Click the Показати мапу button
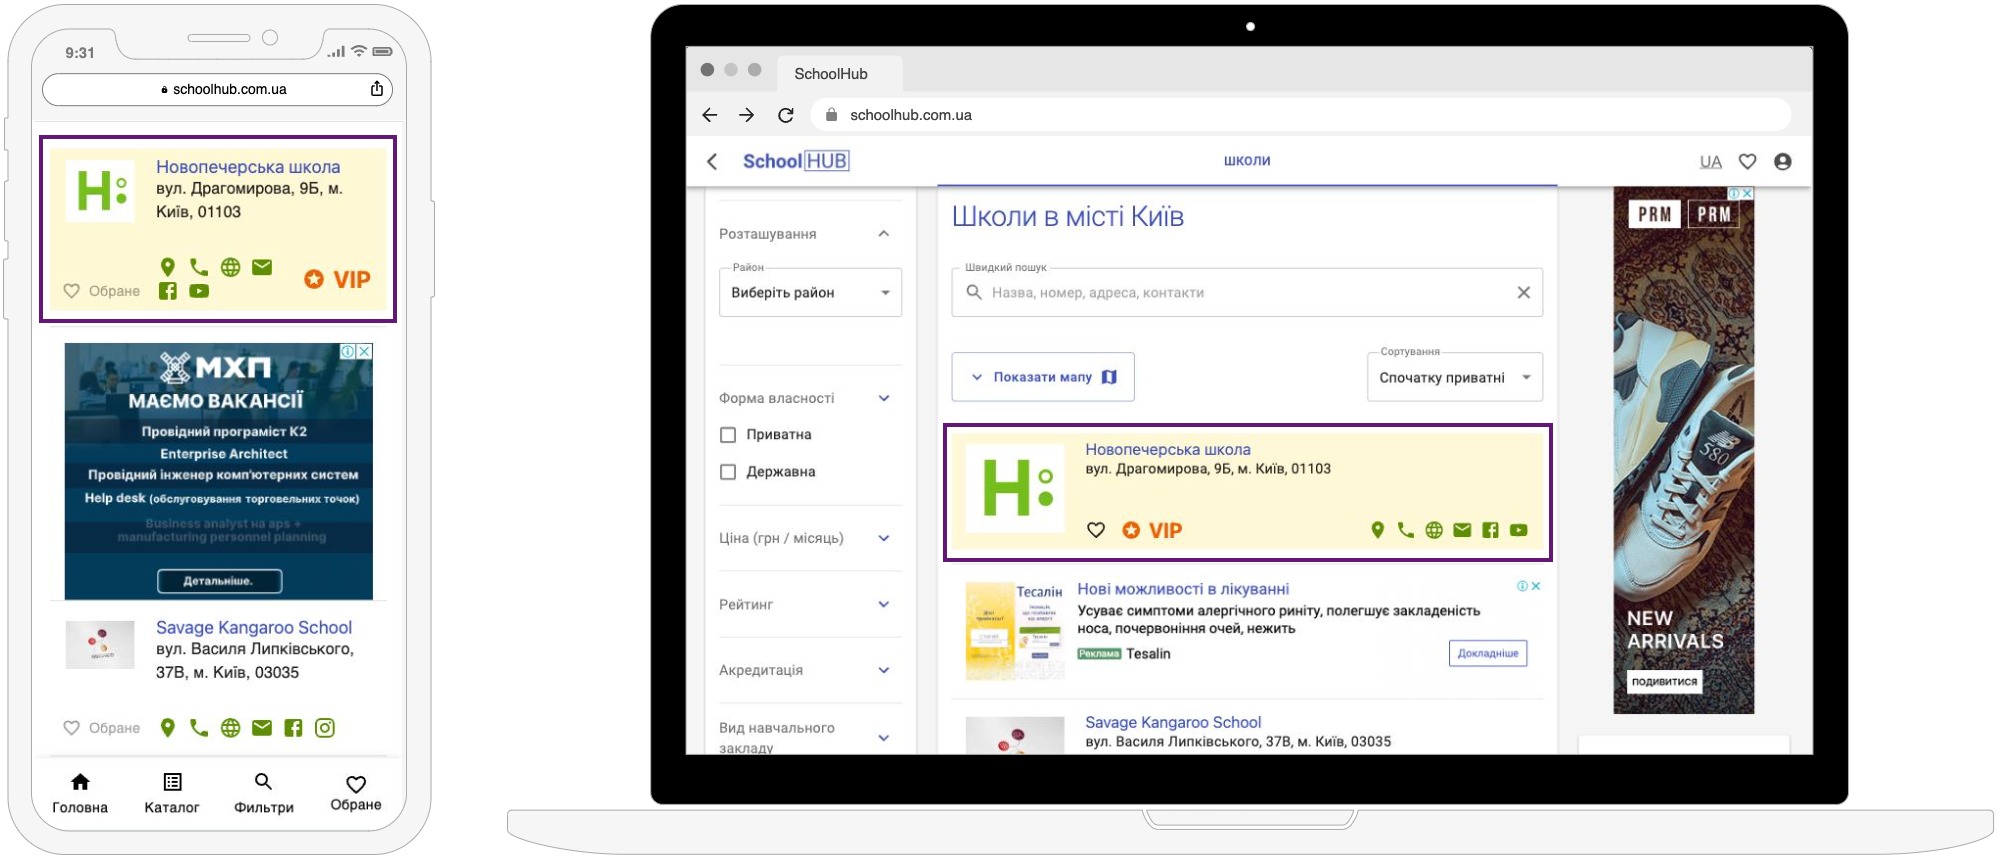Viewport: 2000px width, 860px height. [x=1042, y=377]
